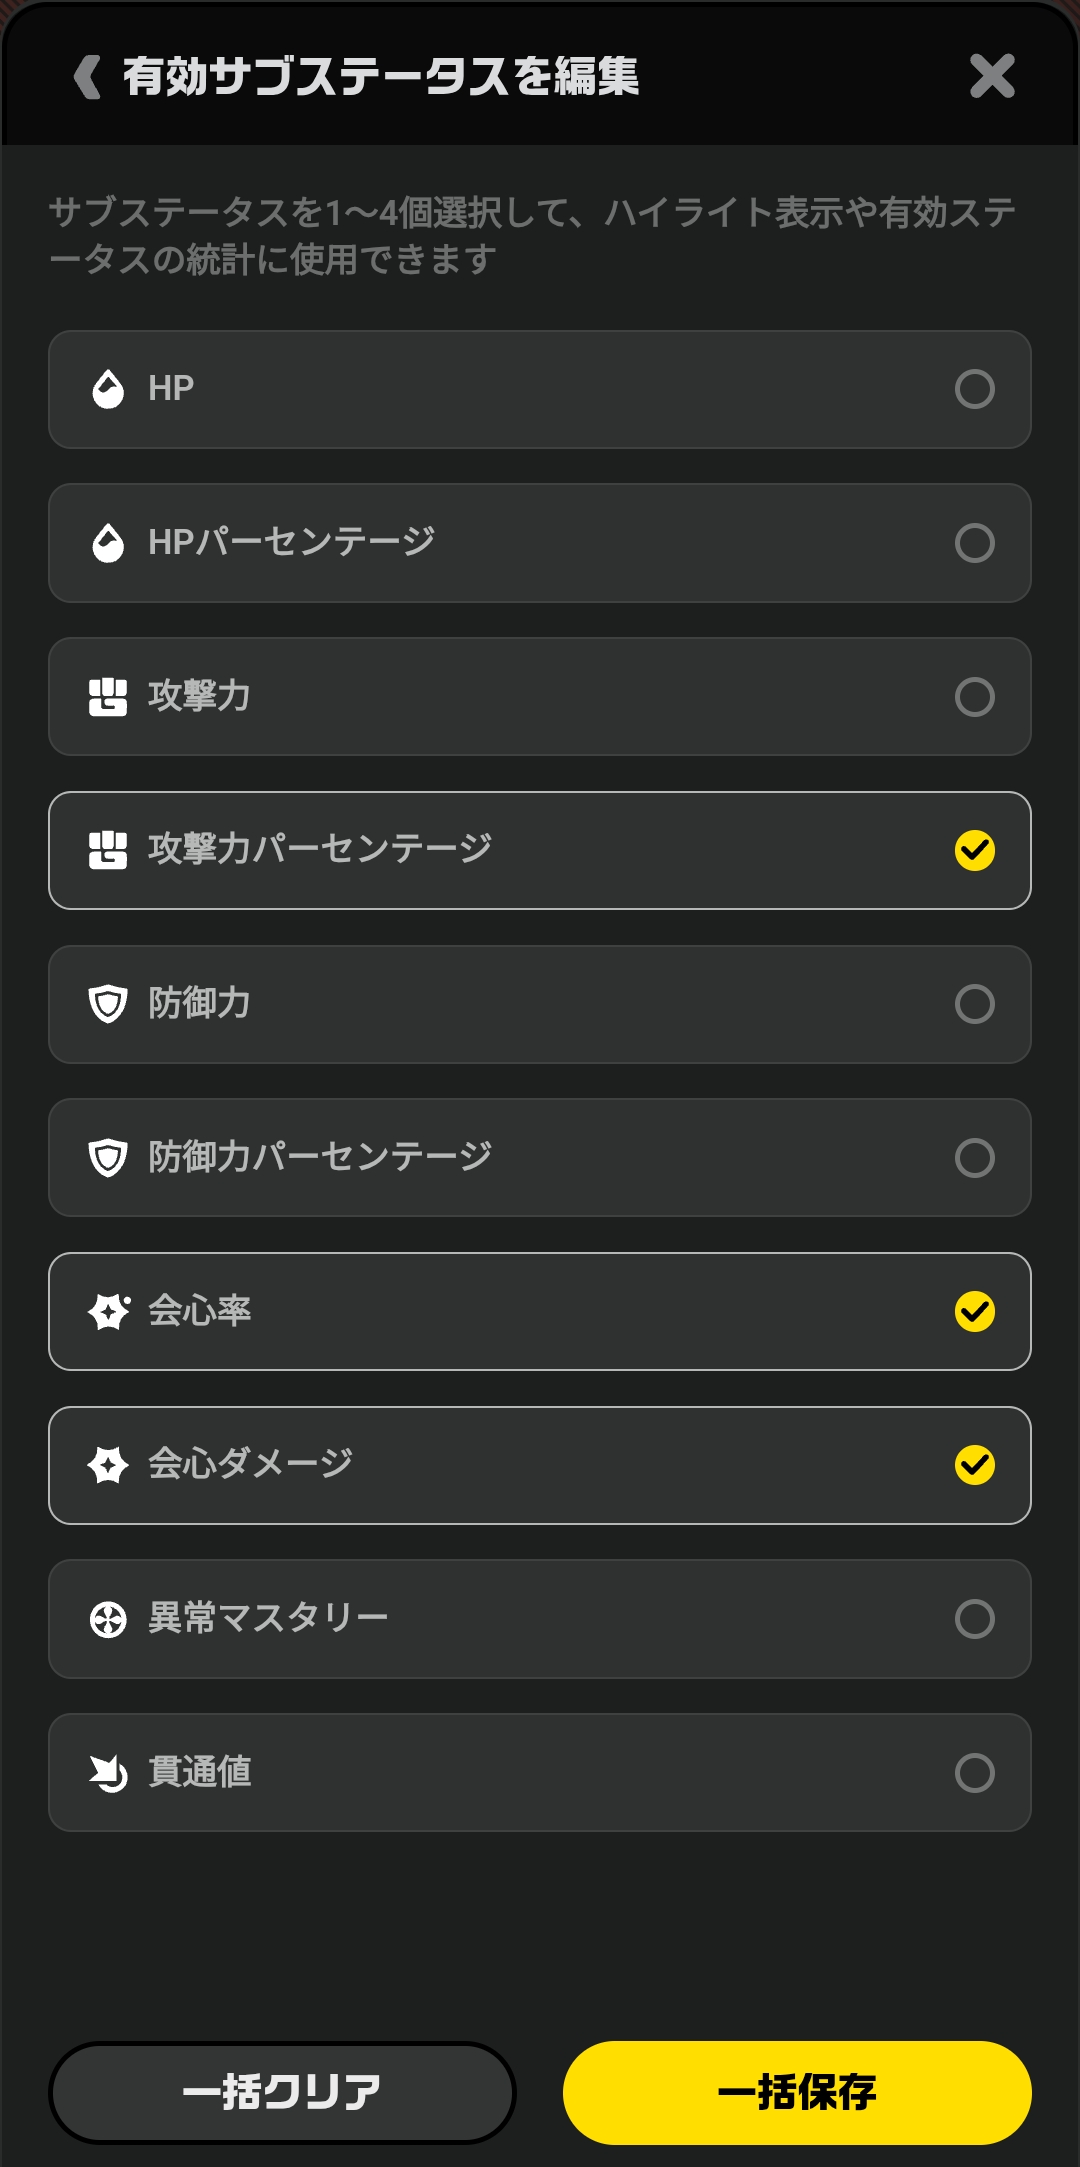Close the sub-stat edit panel
This screenshot has height=2167, width=1080.
[x=992, y=77]
